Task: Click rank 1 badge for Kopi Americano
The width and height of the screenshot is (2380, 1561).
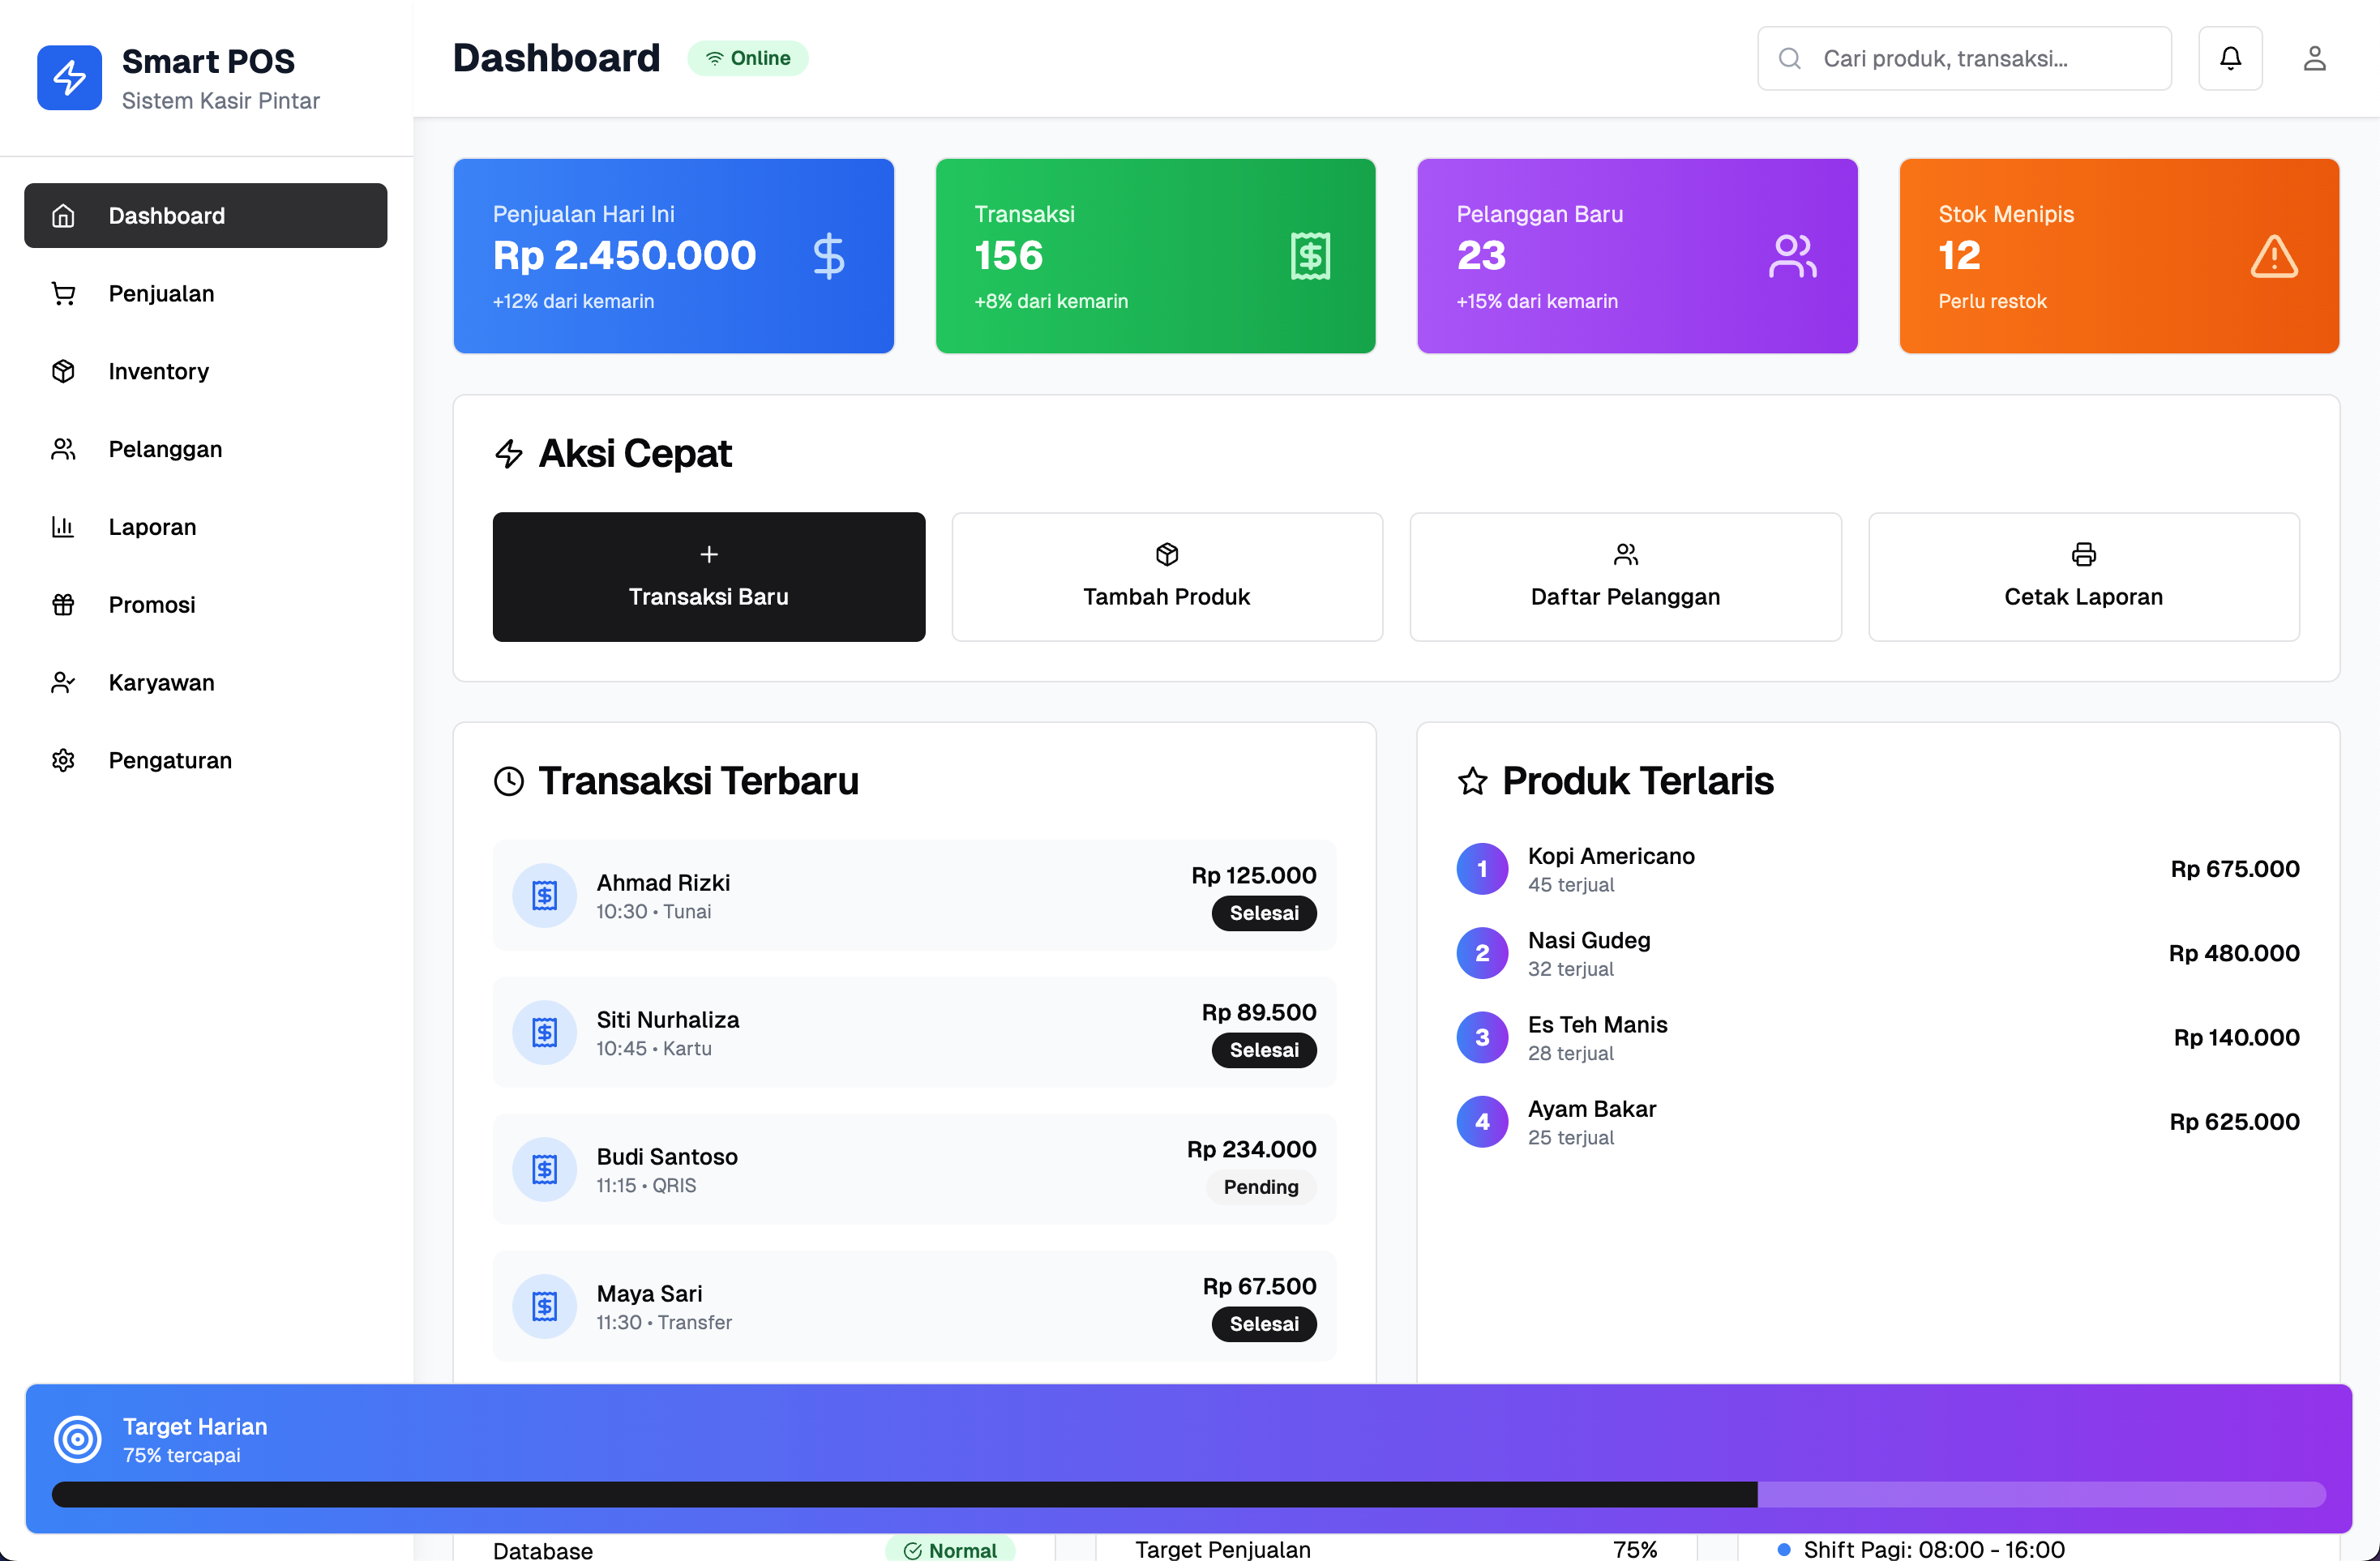Action: coord(1482,869)
